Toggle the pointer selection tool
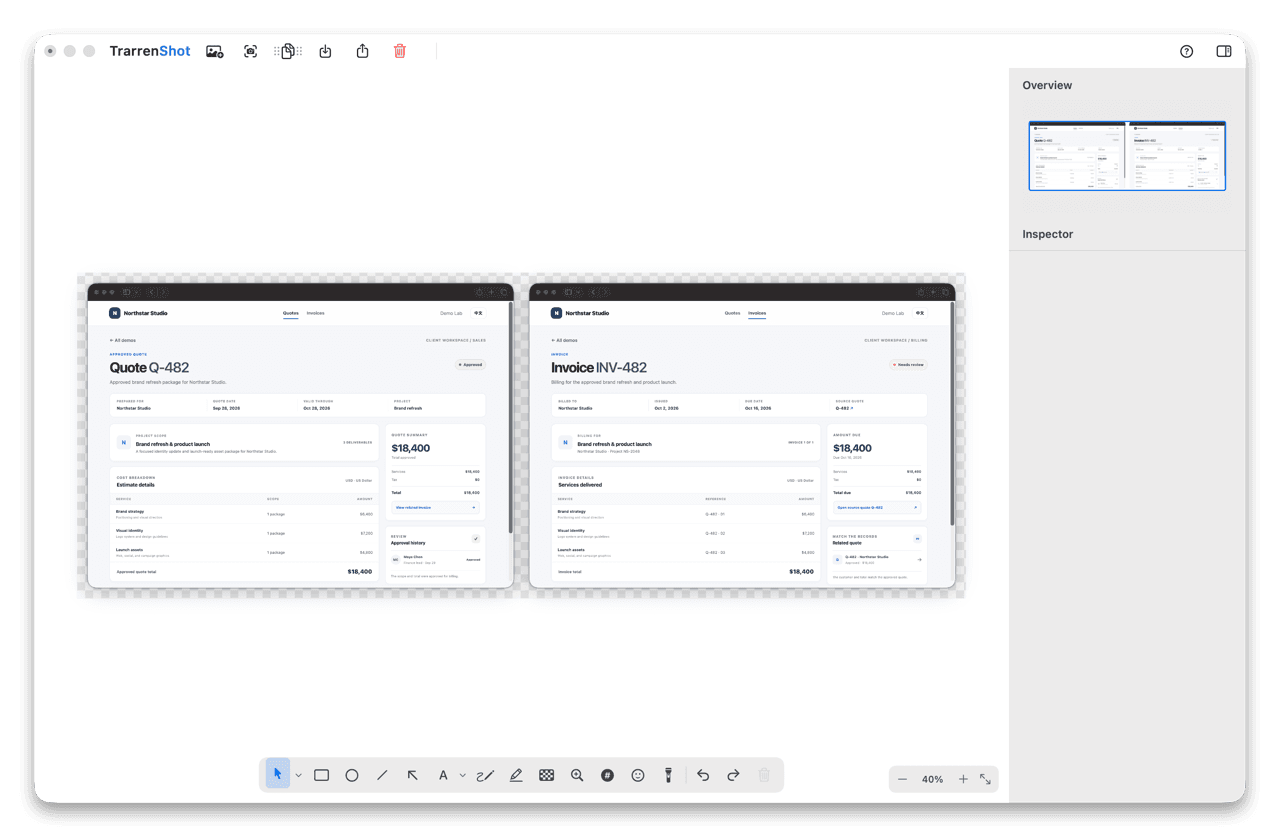This screenshot has width=1280, height=837. coord(278,774)
